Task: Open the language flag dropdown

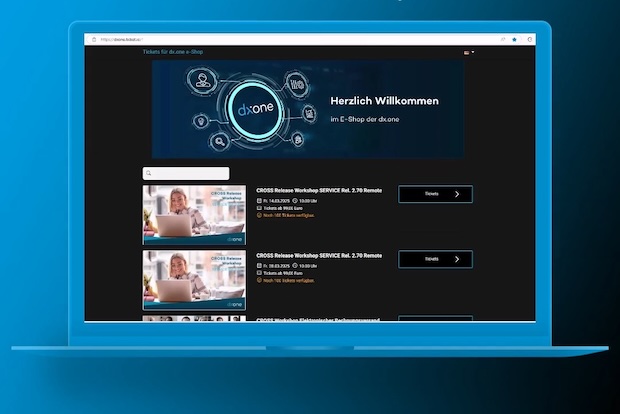Action: coord(468,52)
